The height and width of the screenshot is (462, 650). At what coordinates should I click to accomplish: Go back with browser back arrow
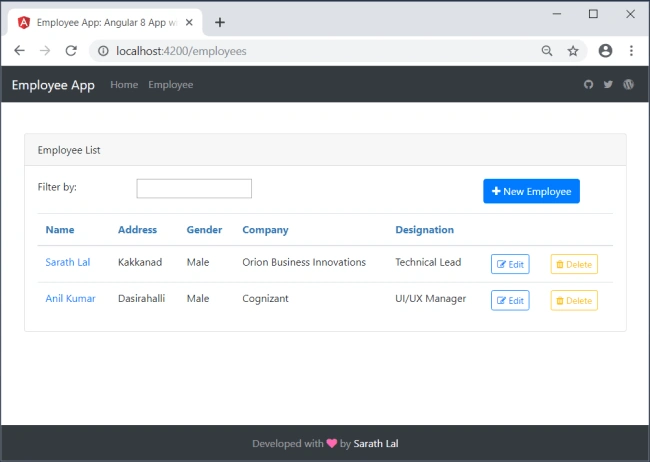tap(19, 51)
